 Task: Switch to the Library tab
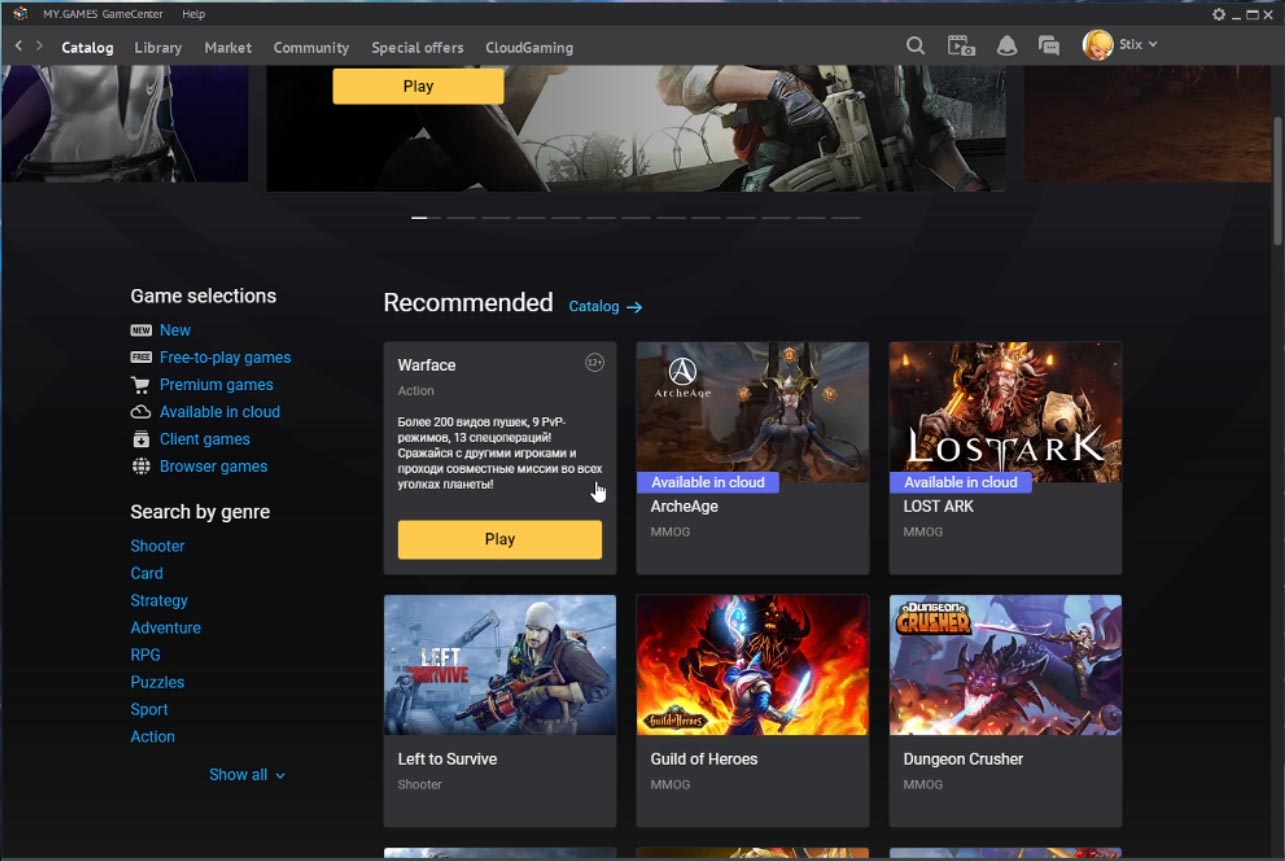pyautogui.click(x=158, y=47)
